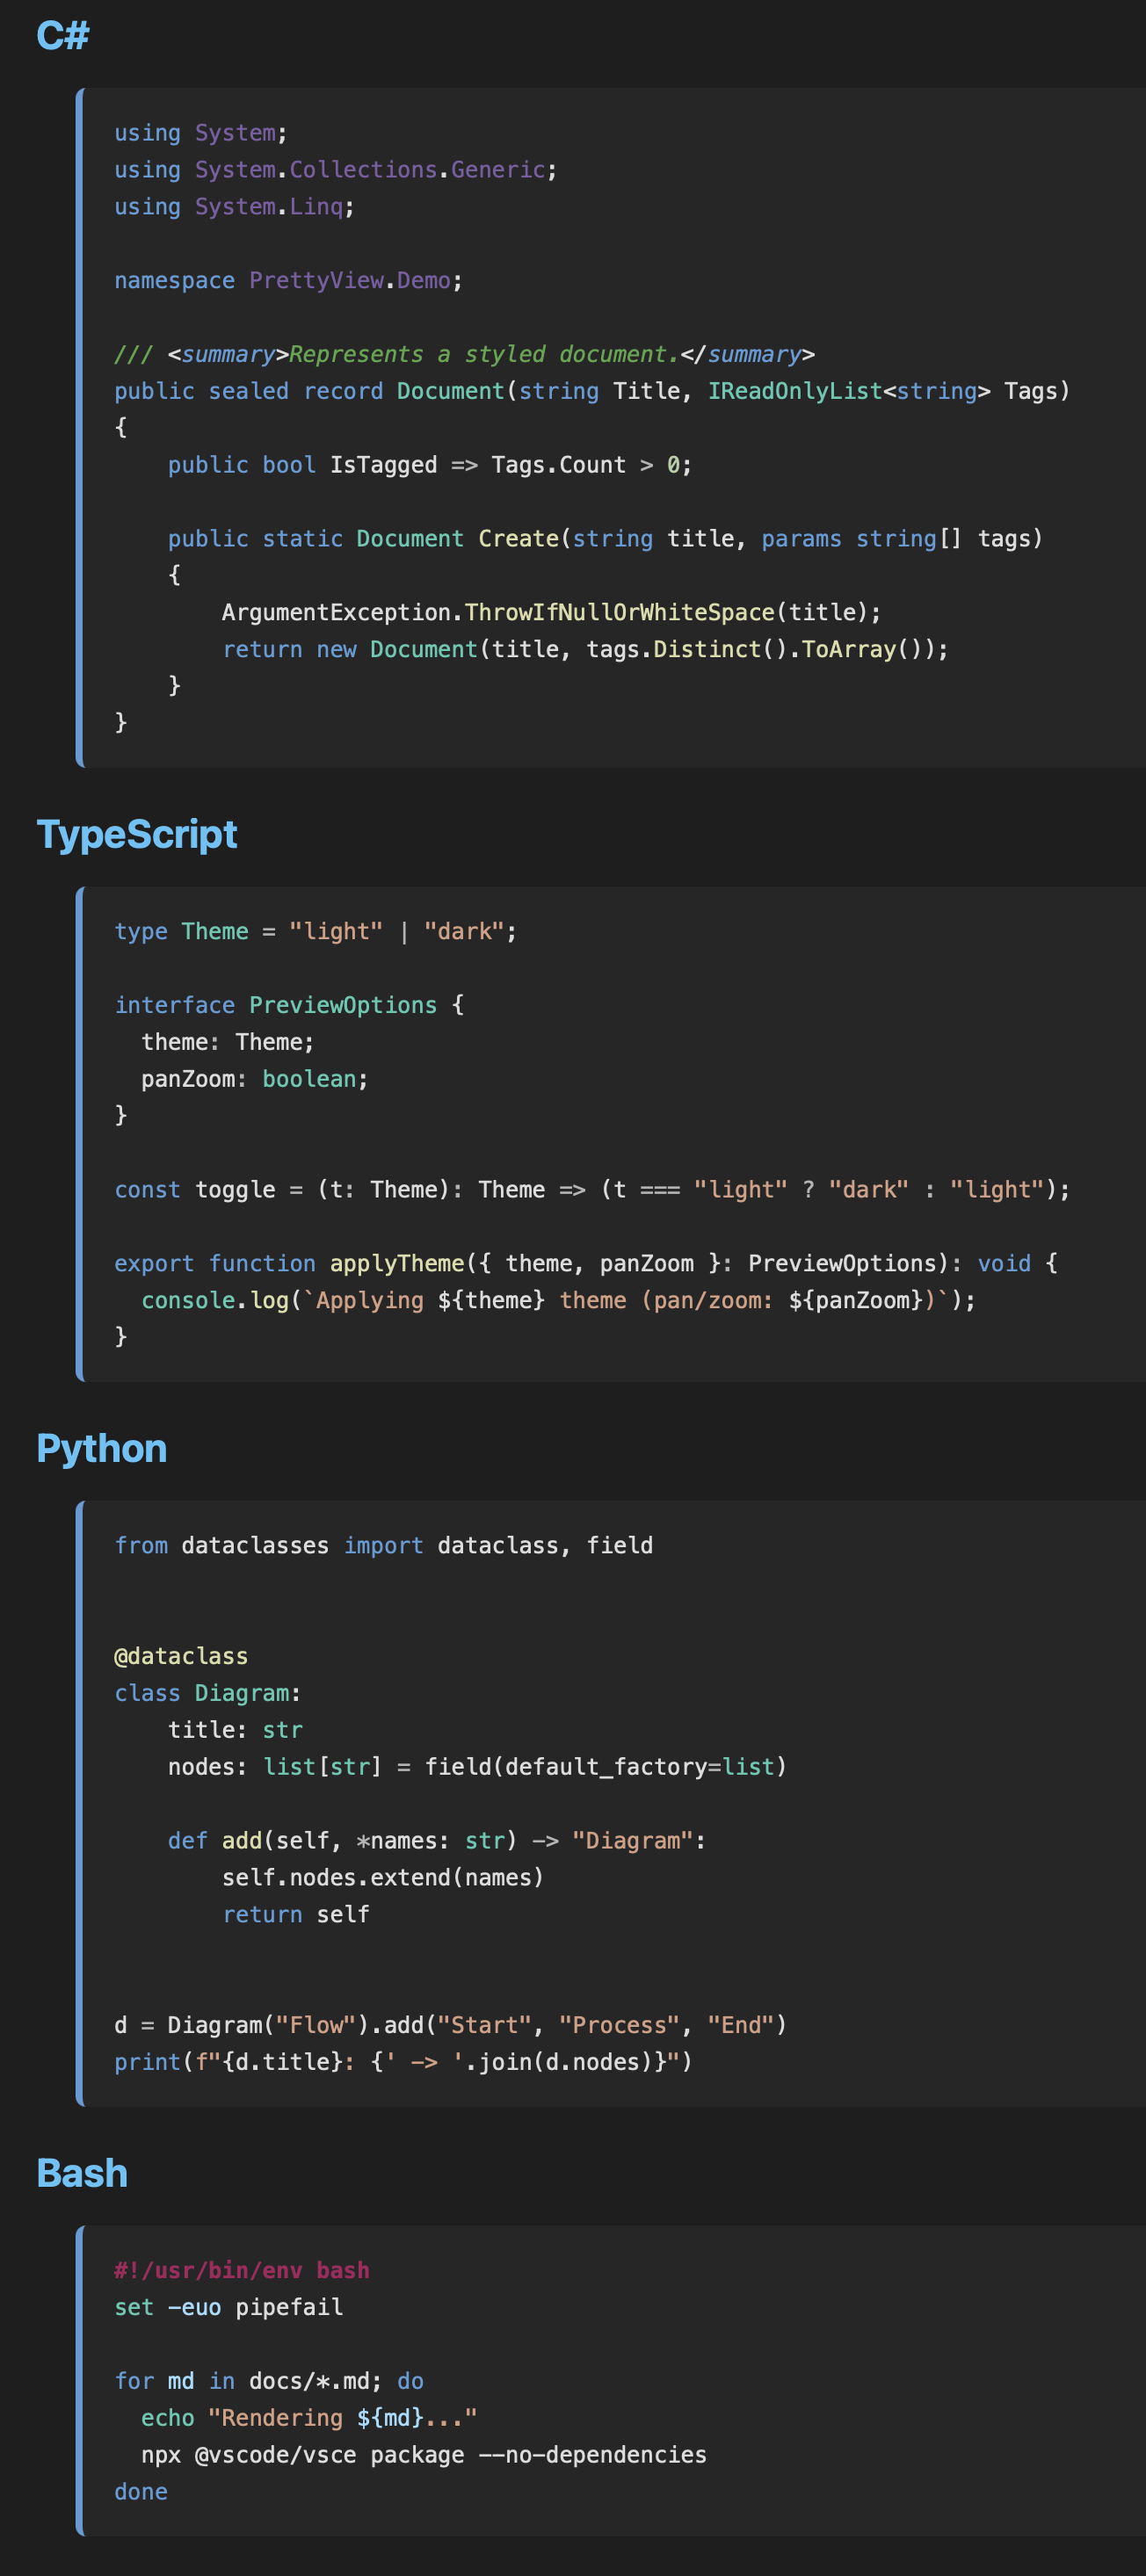Viewport: 1146px width, 2576px height.
Task: Click the line "using System.Linq;"
Action: [x=234, y=207]
